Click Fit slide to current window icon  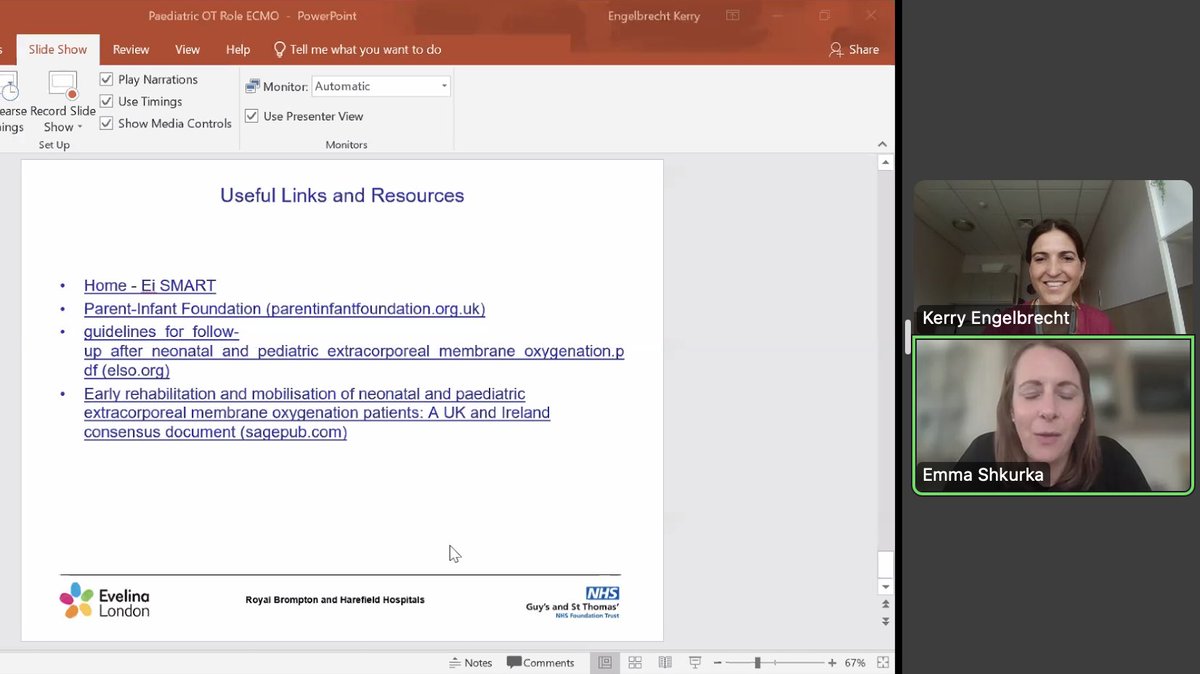click(883, 662)
